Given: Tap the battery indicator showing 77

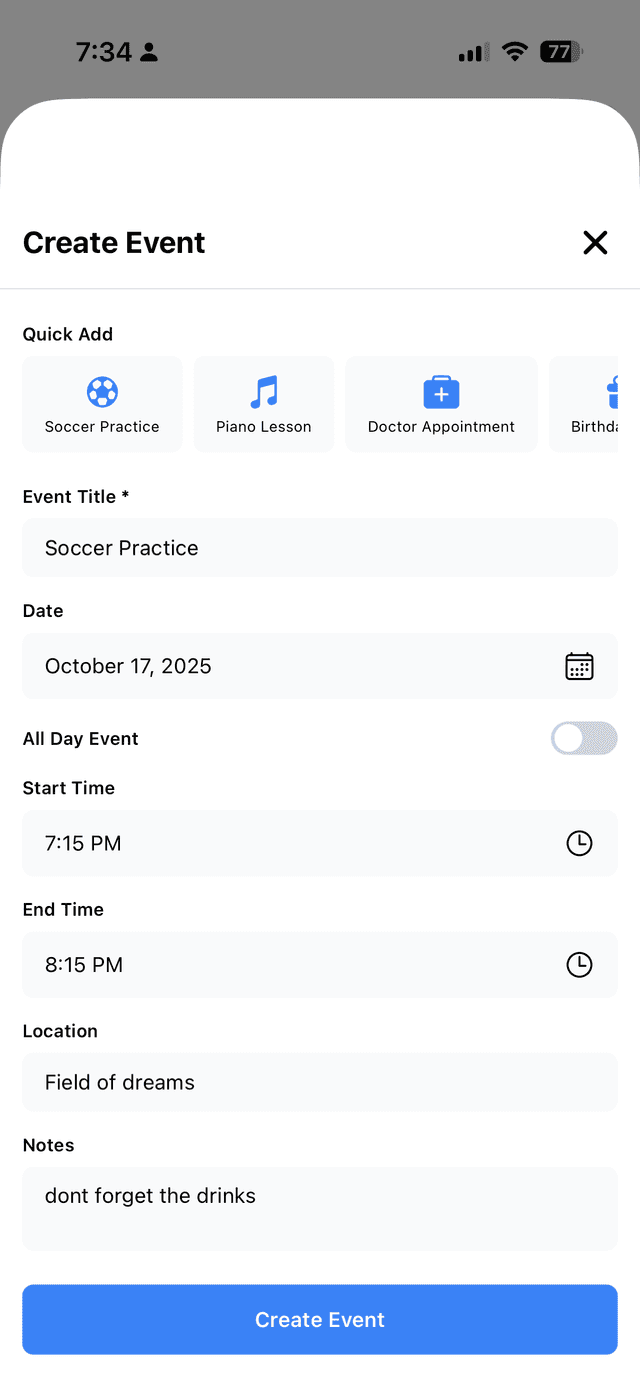Looking at the screenshot, I should (x=561, y=51).
